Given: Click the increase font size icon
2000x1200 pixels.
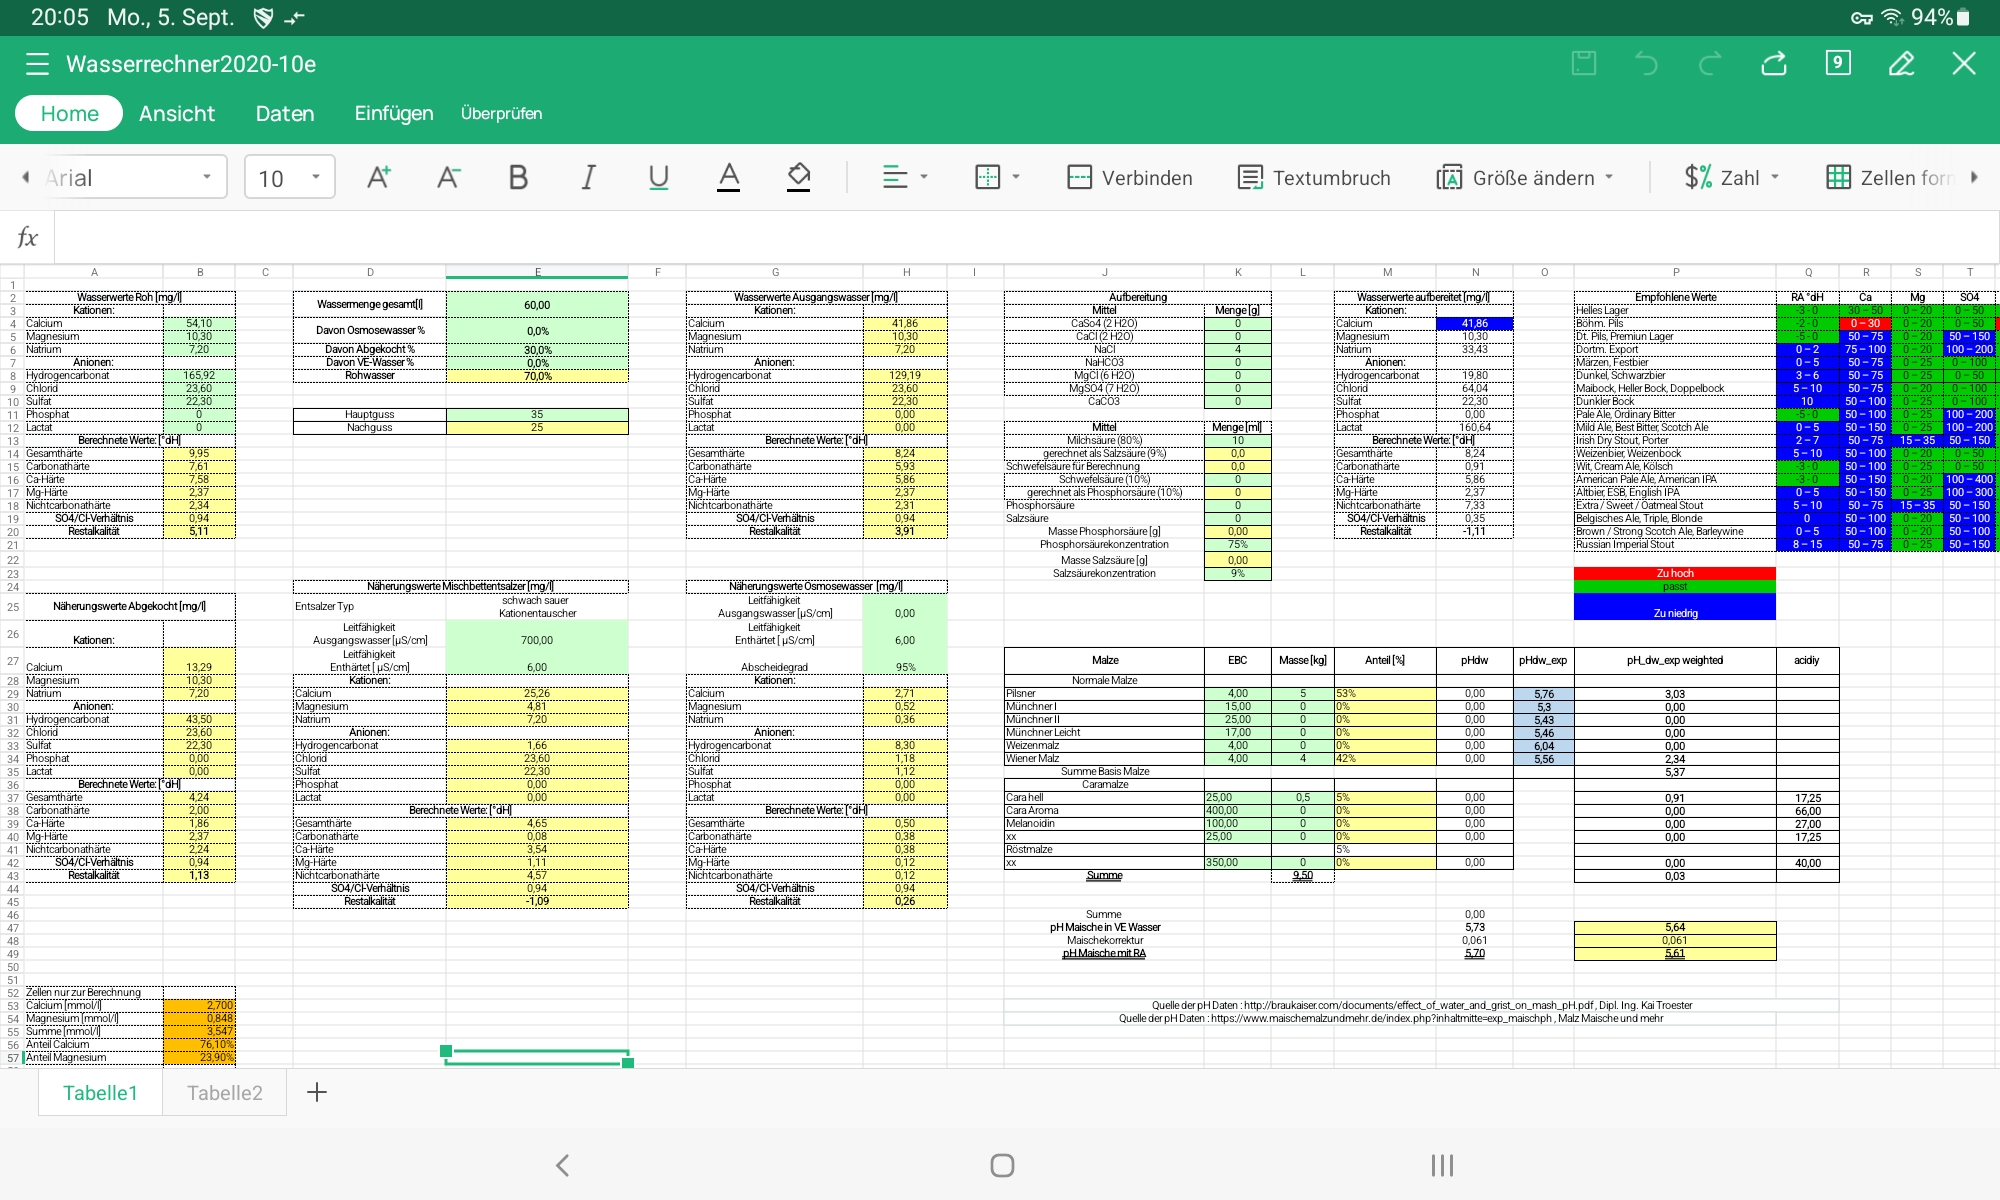Looking at the screenshot, I should click(378, 178).
